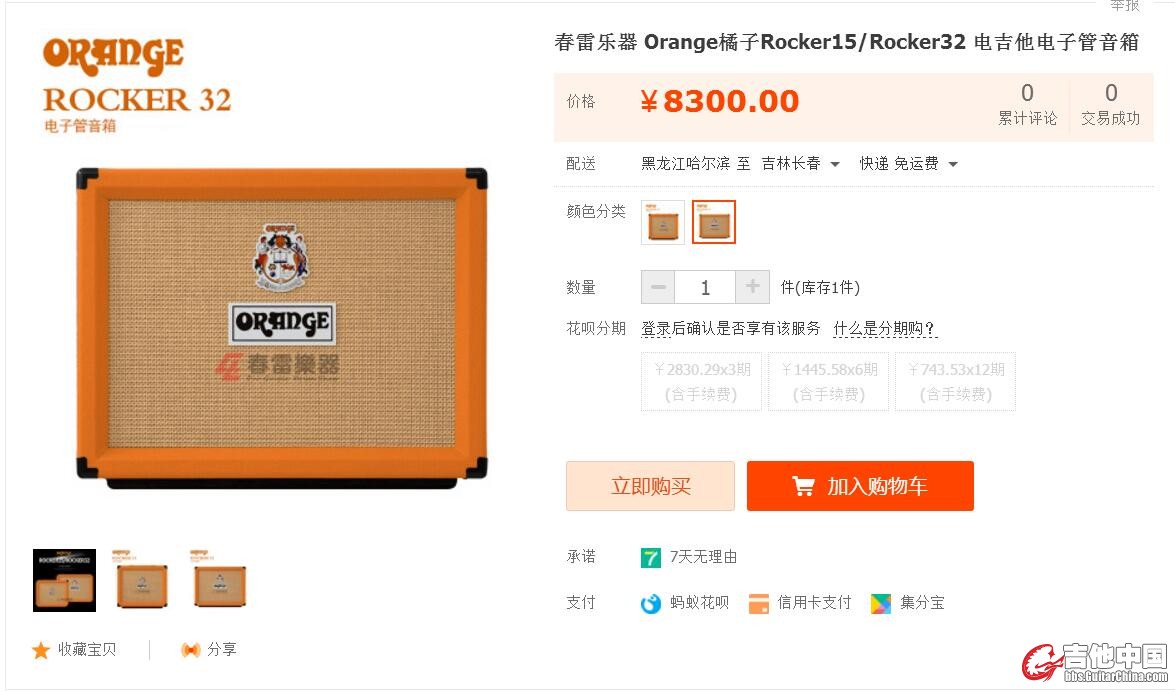Click the shopping cart icon

point(803,487)
